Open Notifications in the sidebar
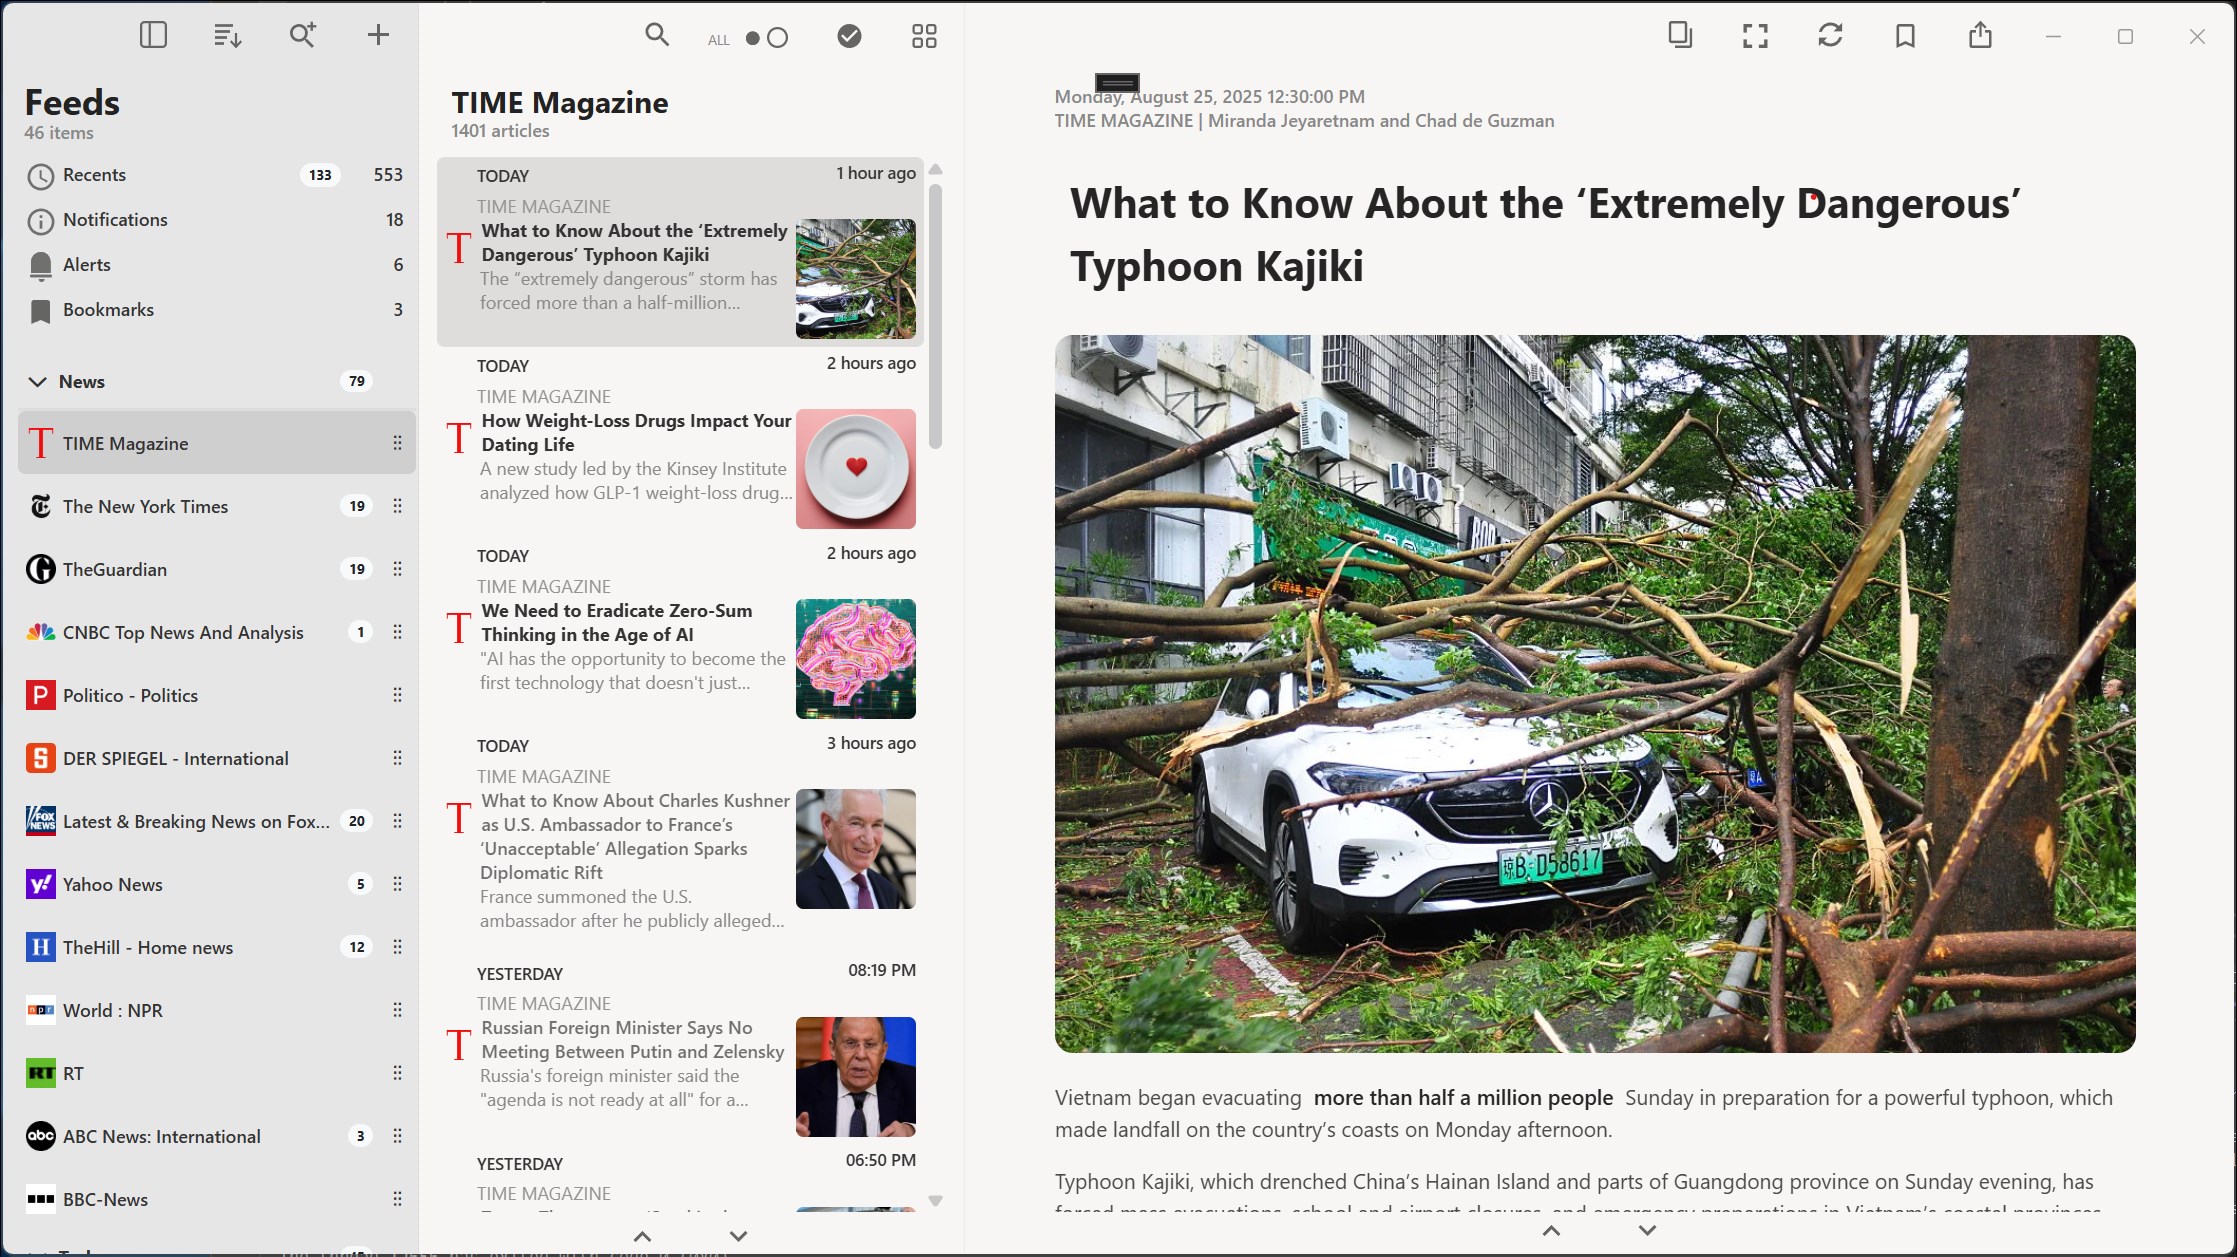 (x=217, y=220)
